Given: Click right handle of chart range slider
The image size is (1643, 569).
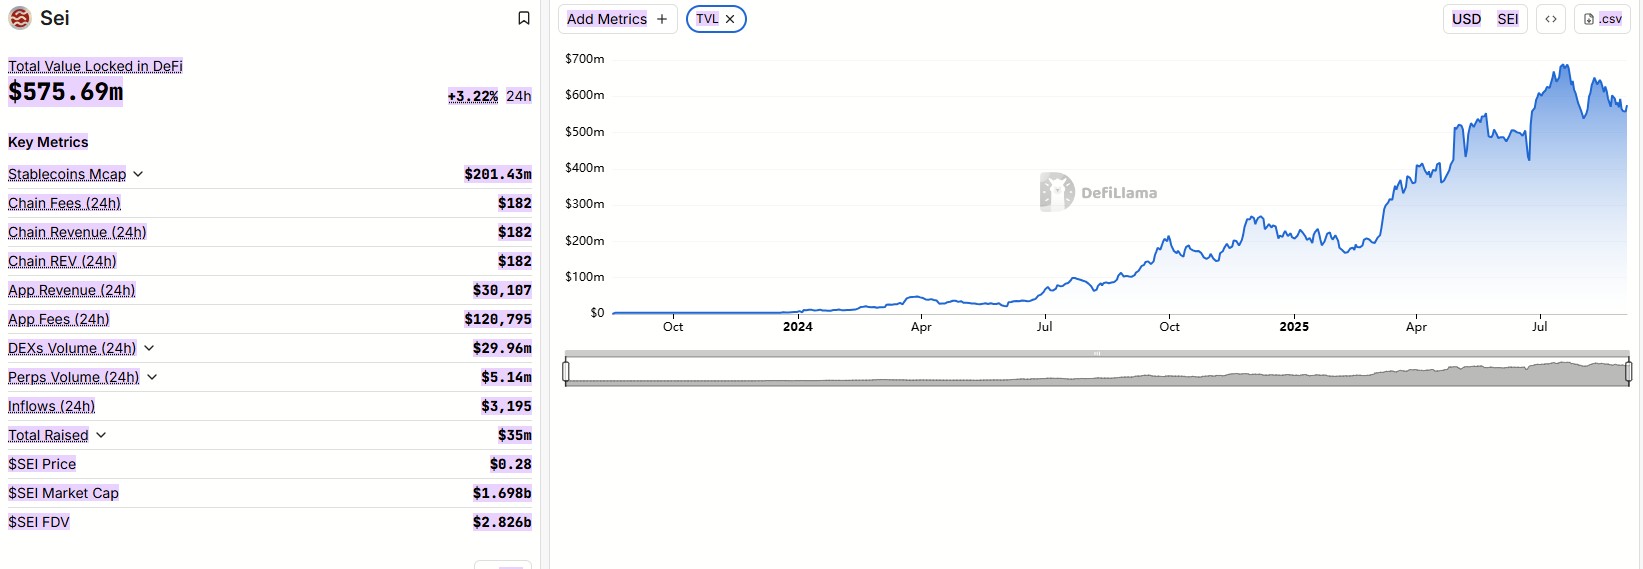Looking at the screenshot, I should (1628, 372).
